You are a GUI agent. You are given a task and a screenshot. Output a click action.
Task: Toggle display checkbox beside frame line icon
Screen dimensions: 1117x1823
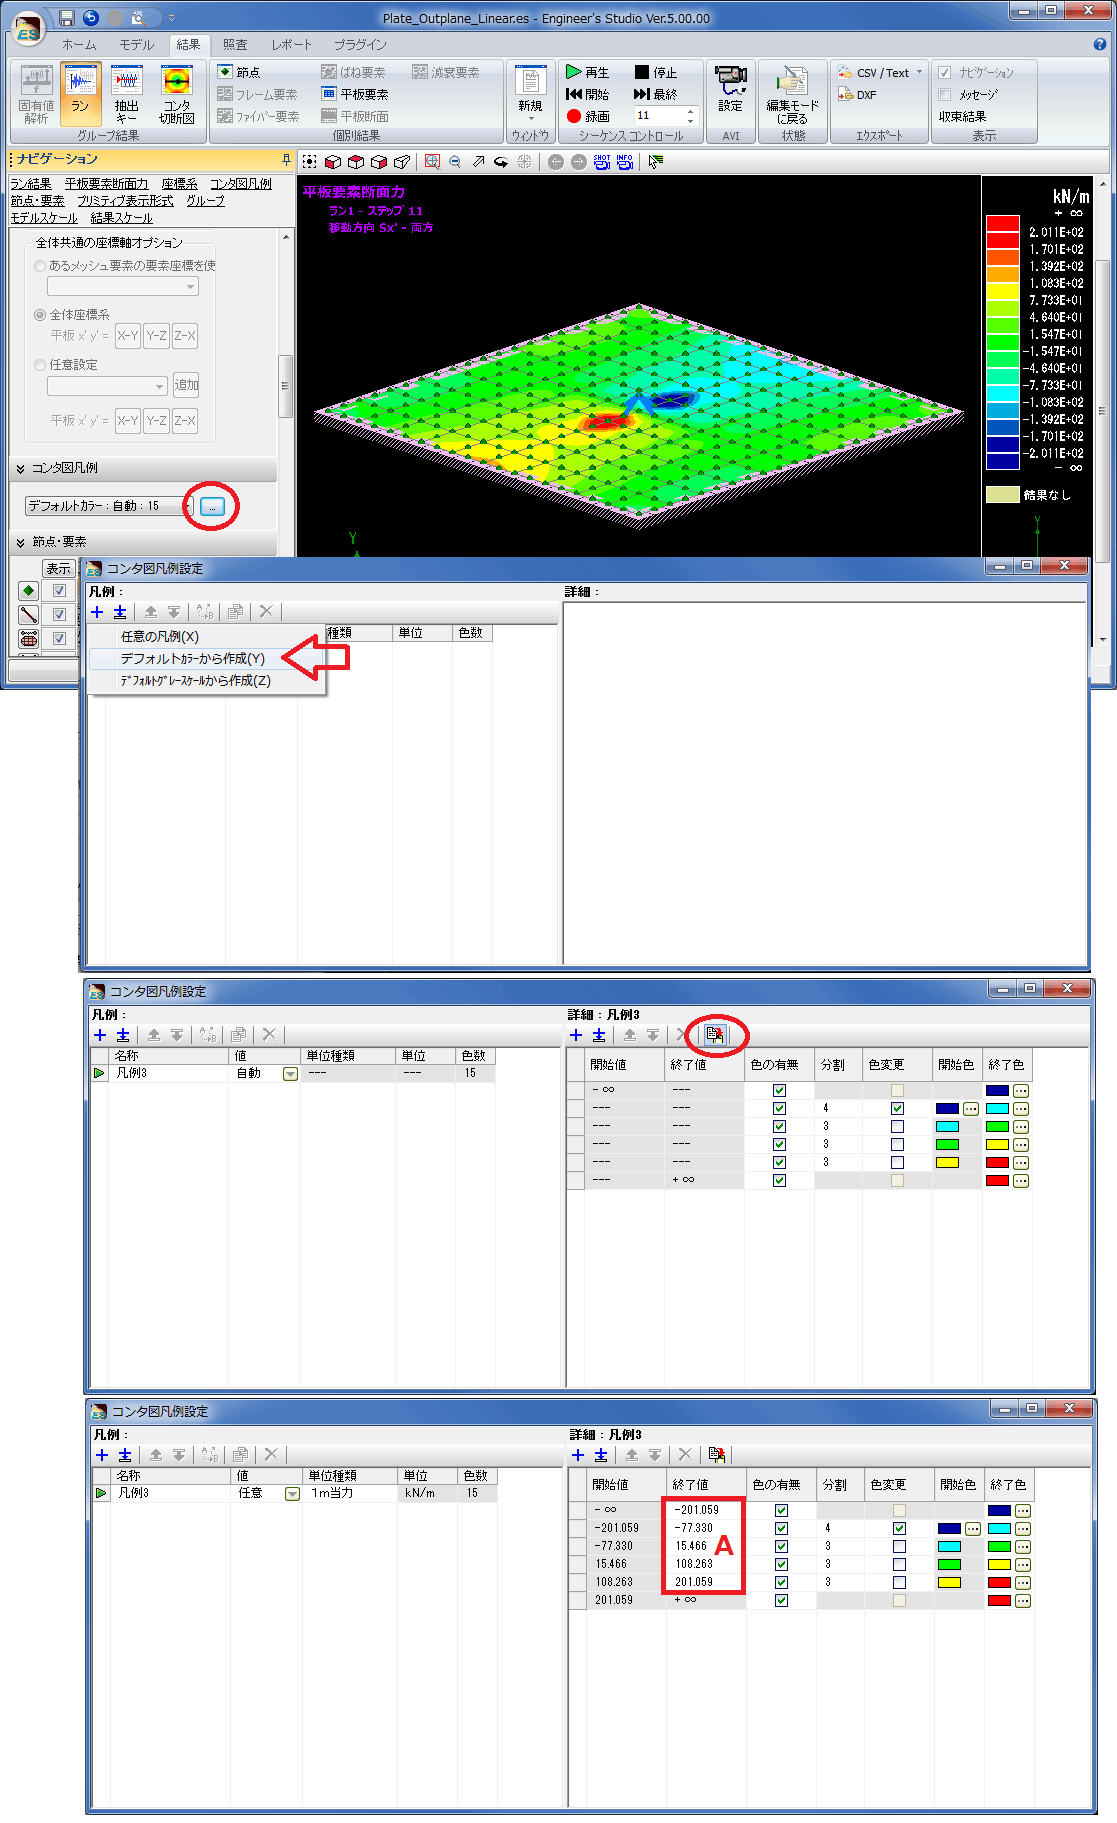[59, 614]
